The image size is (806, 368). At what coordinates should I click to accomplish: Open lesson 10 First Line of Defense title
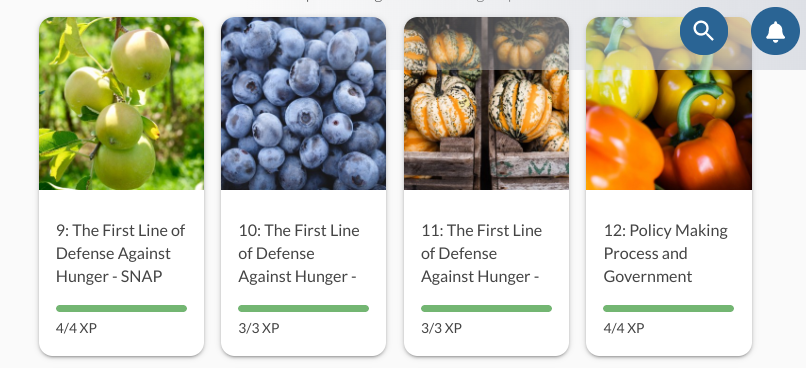pyautogui.click(x=299, y=253)
